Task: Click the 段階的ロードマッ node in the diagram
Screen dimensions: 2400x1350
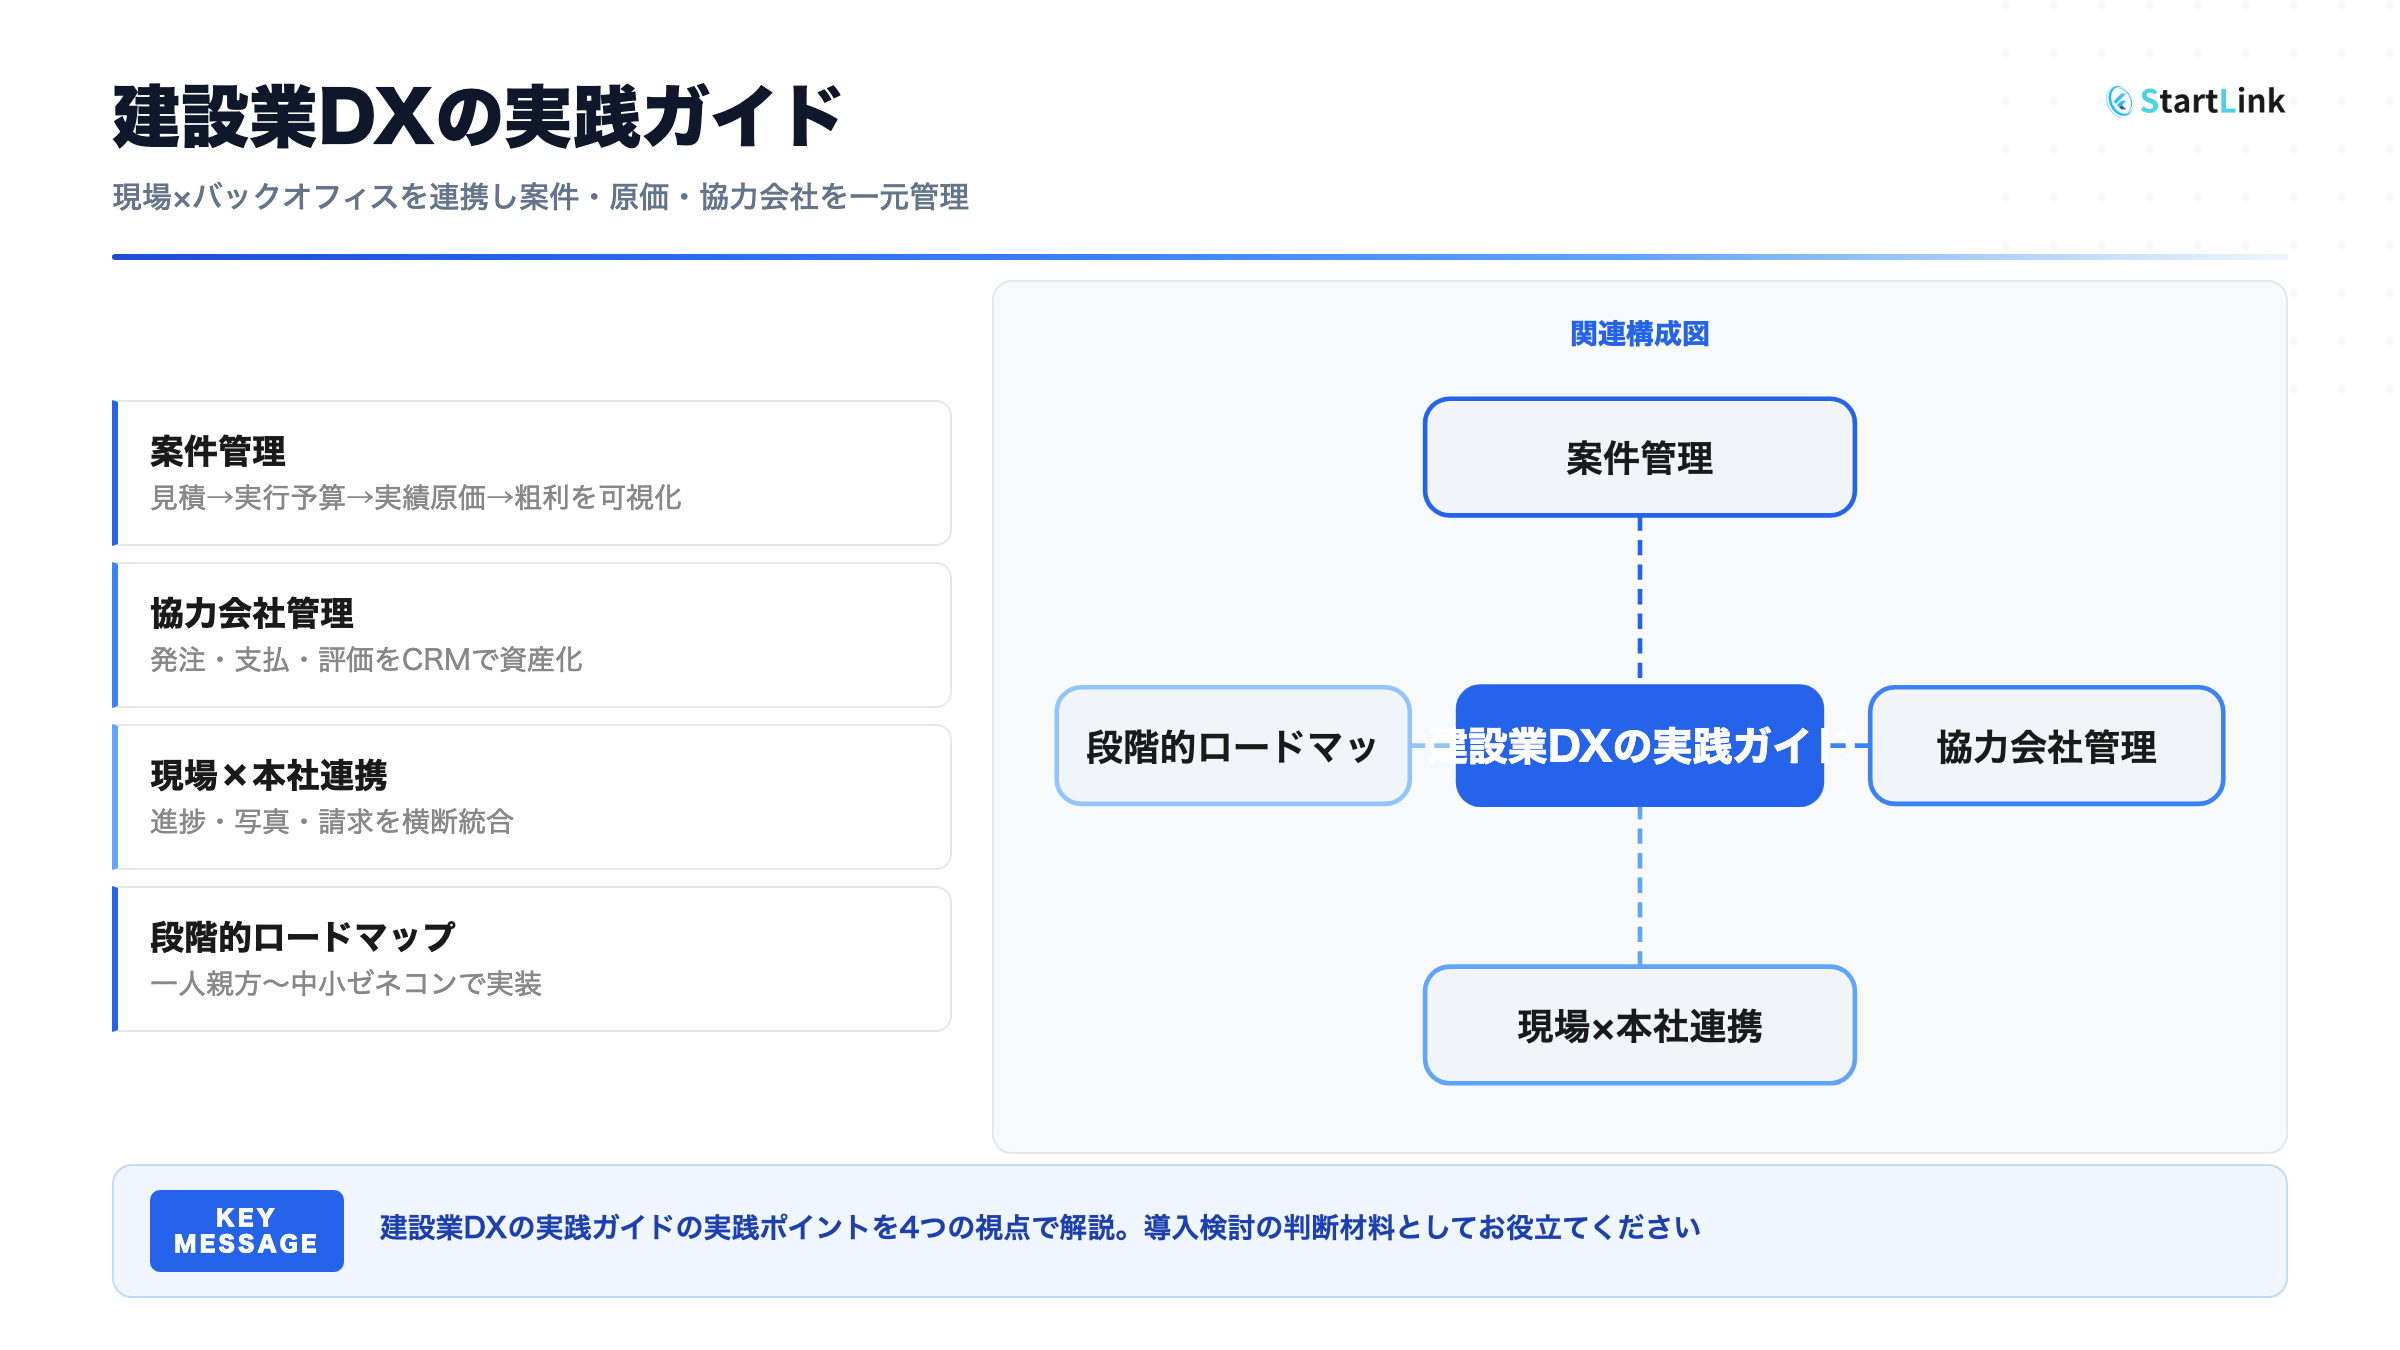Action: pyautogui.click(x=1232, y=746)
